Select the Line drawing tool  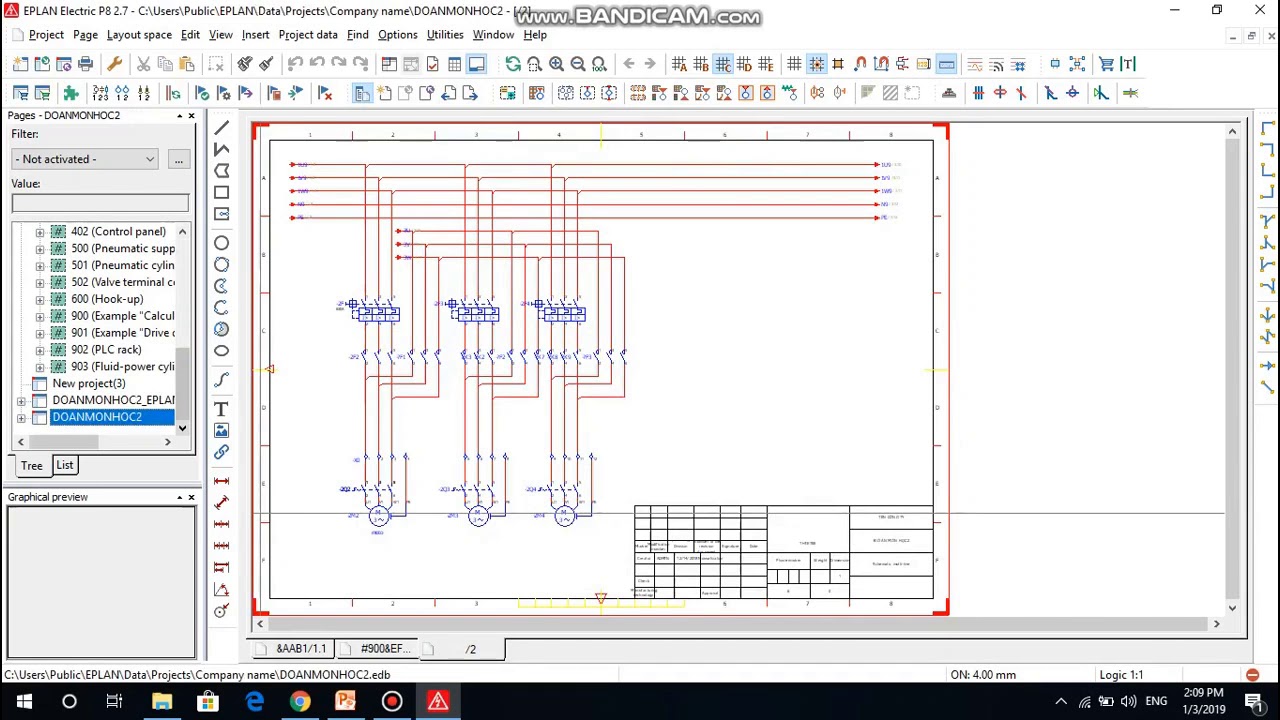[x=222, y=127]
